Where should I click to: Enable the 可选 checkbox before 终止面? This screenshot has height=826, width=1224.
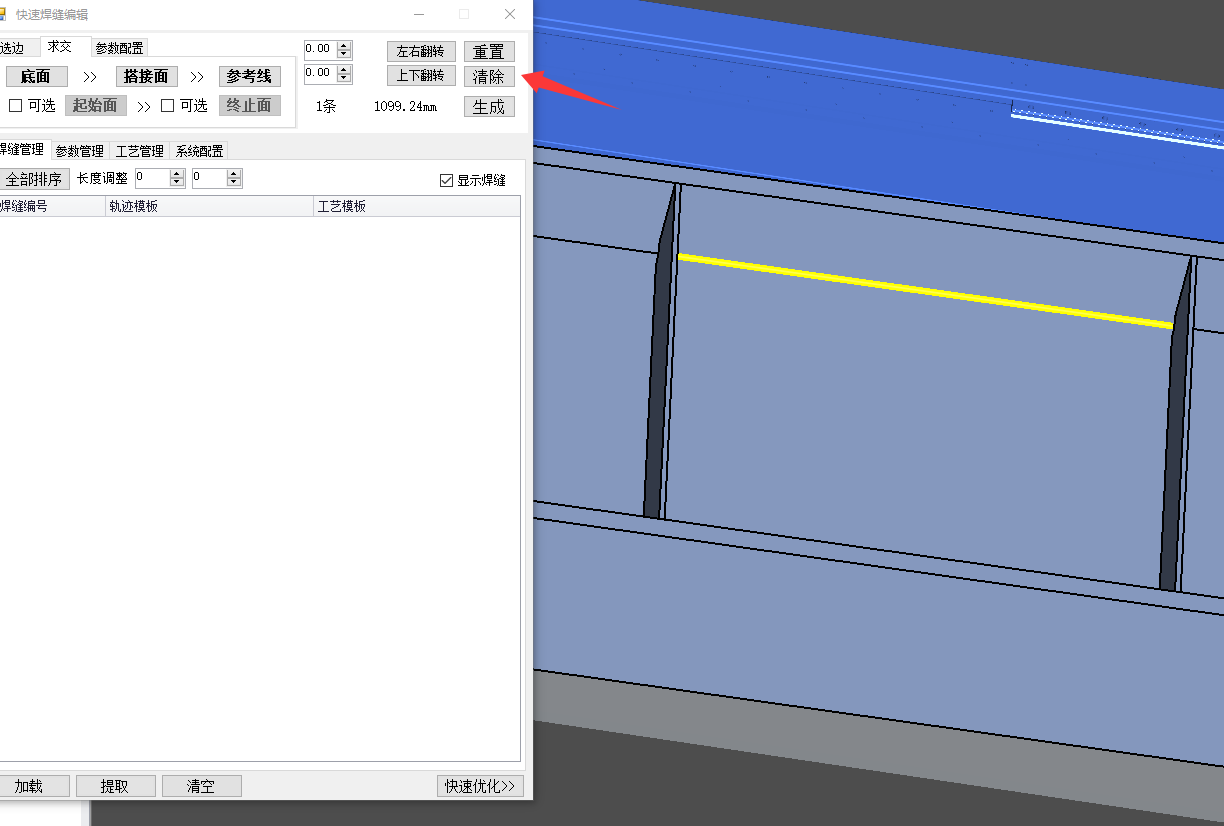(x=168, y=105)
